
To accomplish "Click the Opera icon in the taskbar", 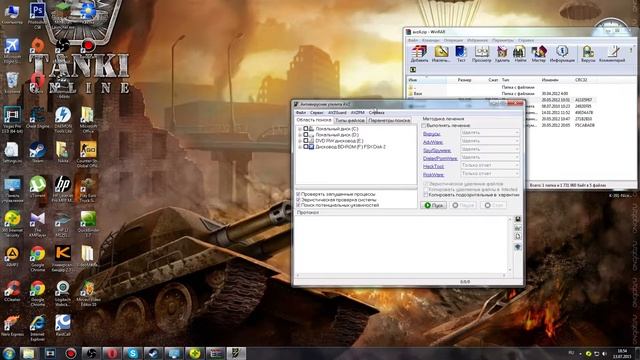I will pos(112,353).
